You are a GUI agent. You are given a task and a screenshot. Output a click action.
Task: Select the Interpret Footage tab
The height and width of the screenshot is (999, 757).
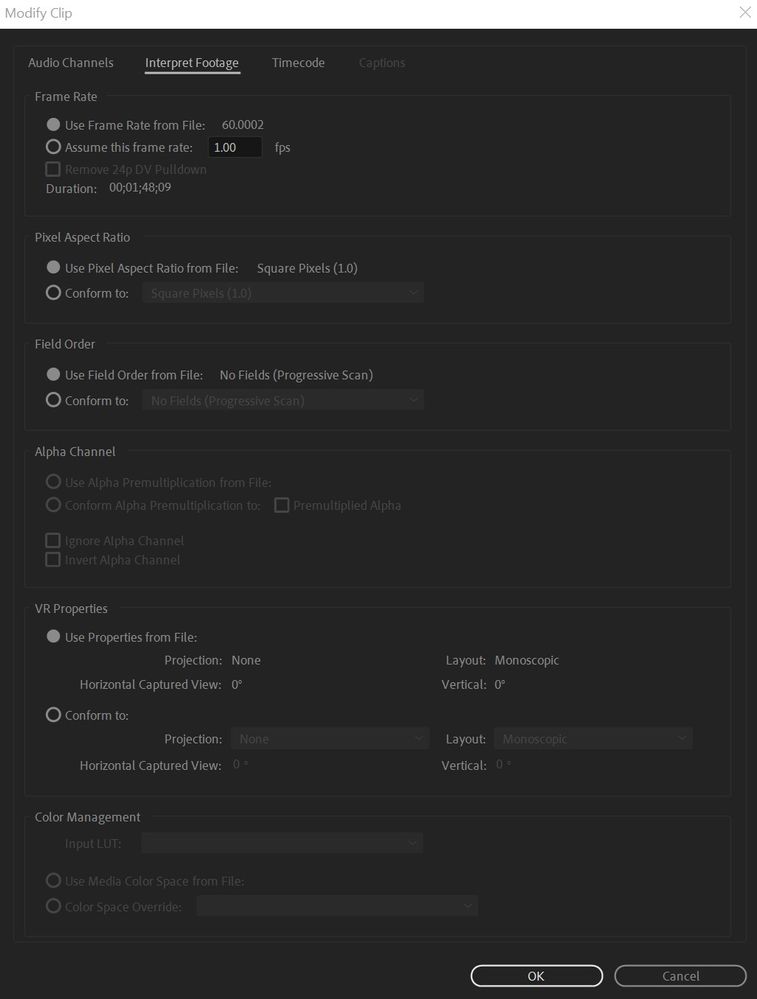(192, 63)
